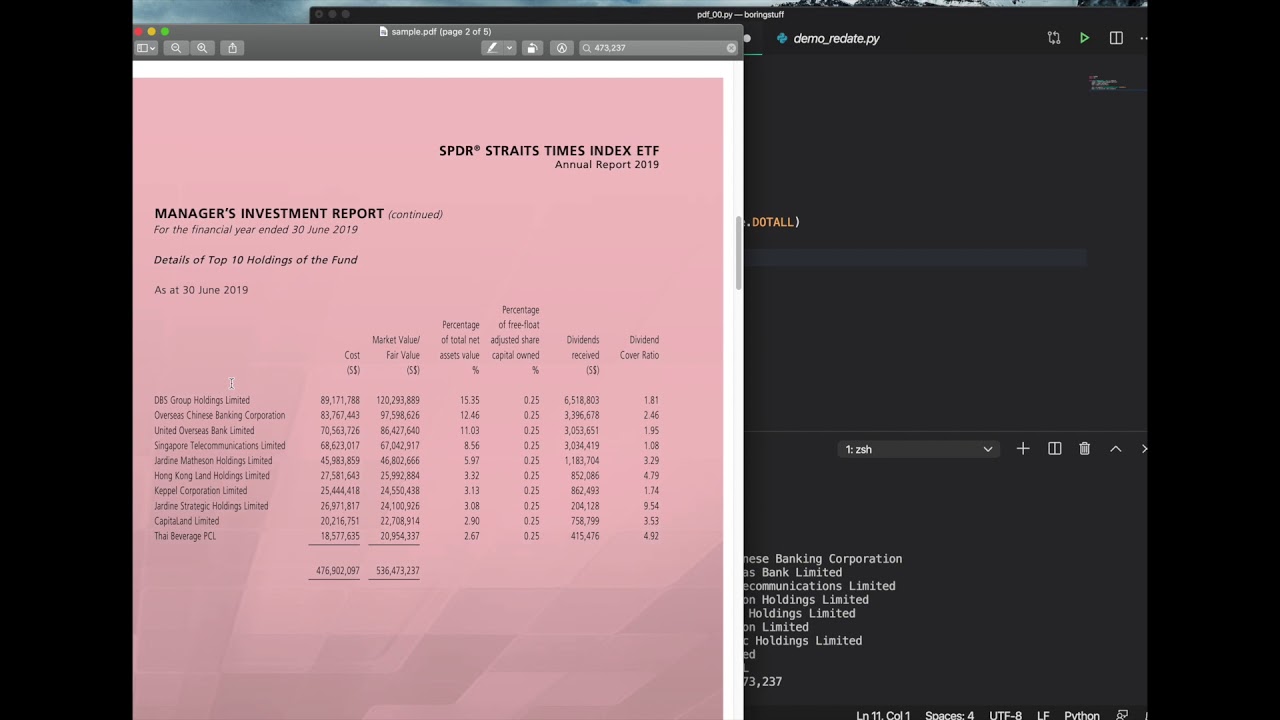Select Keppel Corporation Limited text
1280x720 pixels.
200,490
